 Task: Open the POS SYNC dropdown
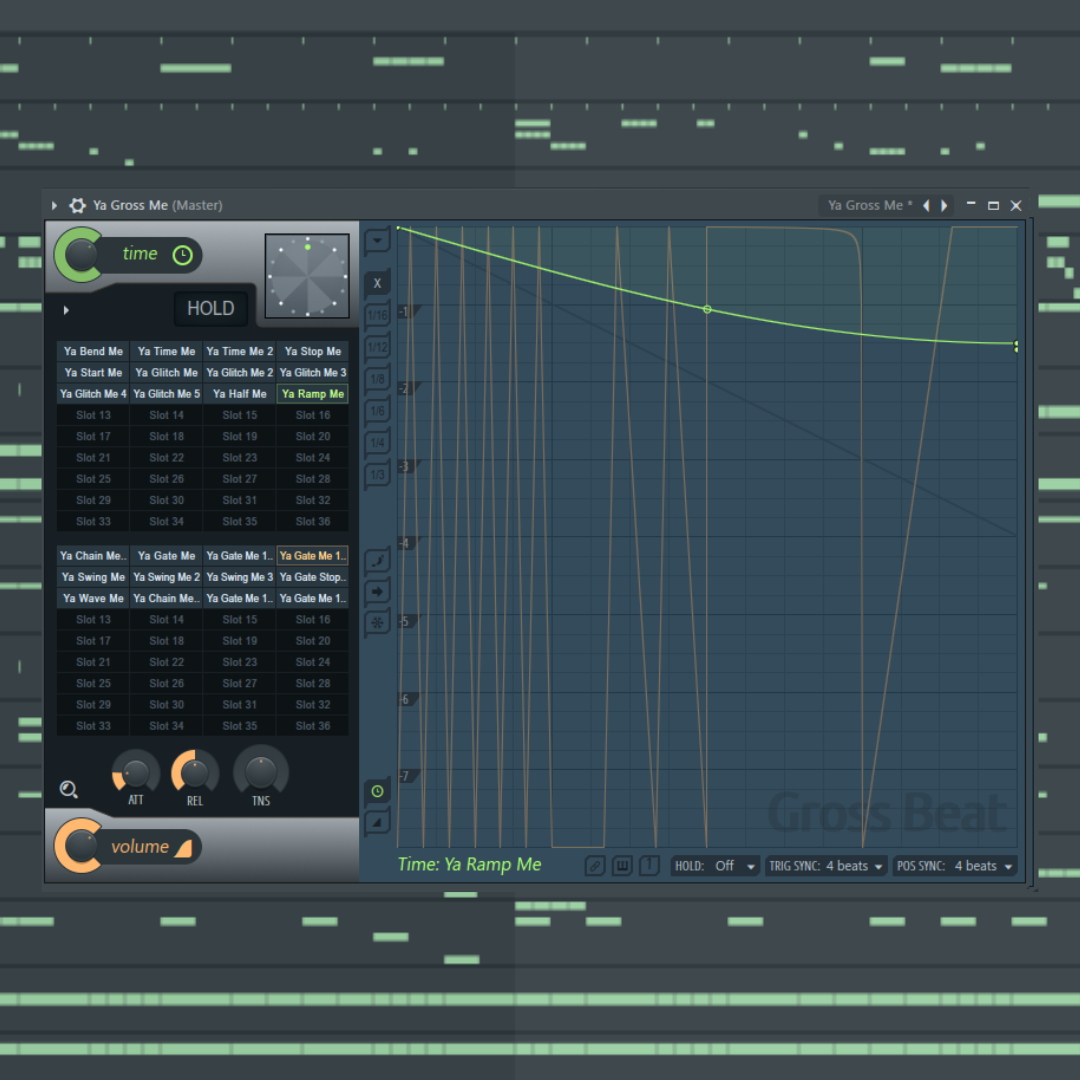954,866
